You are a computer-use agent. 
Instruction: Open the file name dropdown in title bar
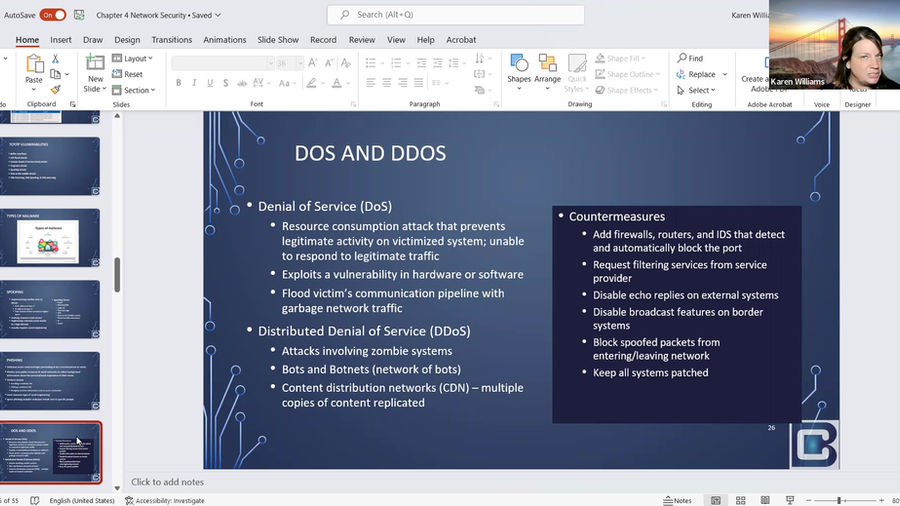click(x=218, y=15)
